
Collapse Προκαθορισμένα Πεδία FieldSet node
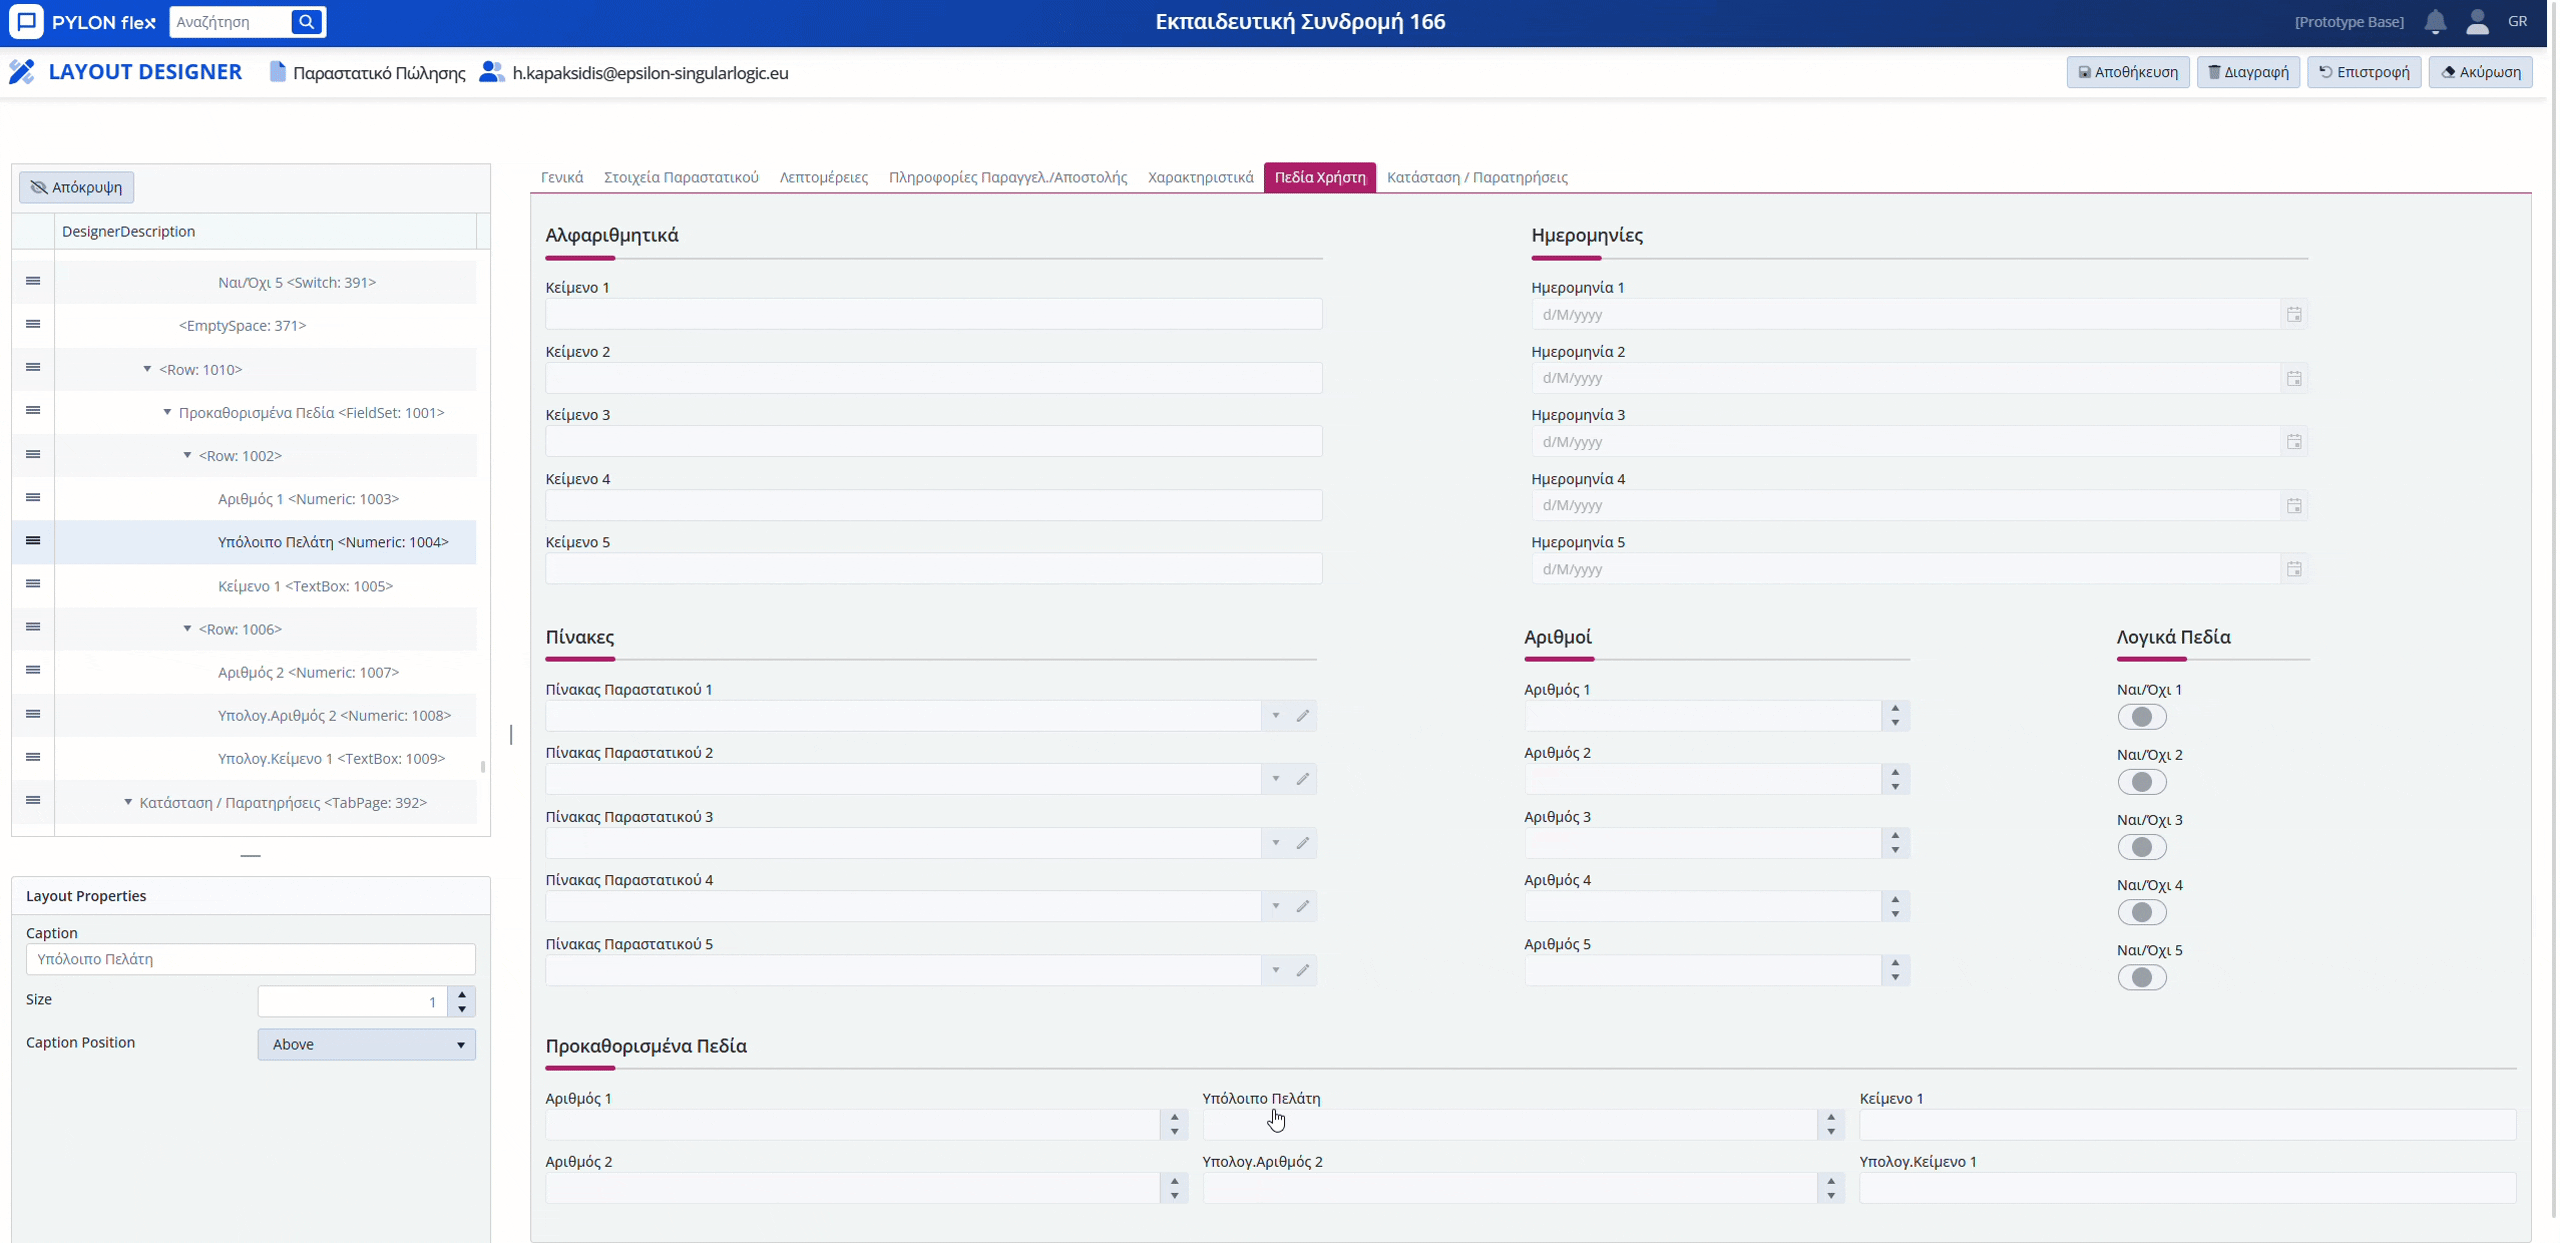point(168,412)
